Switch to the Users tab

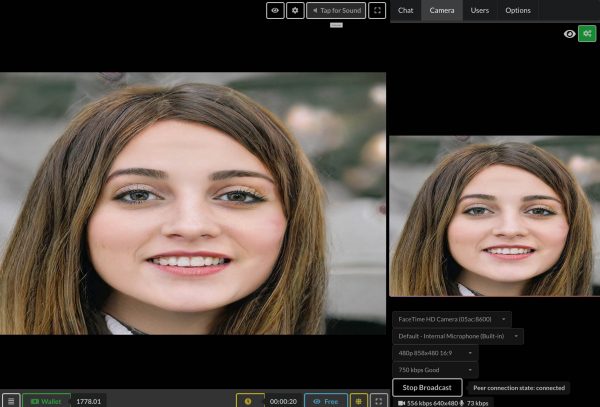[x=480, y=10]
